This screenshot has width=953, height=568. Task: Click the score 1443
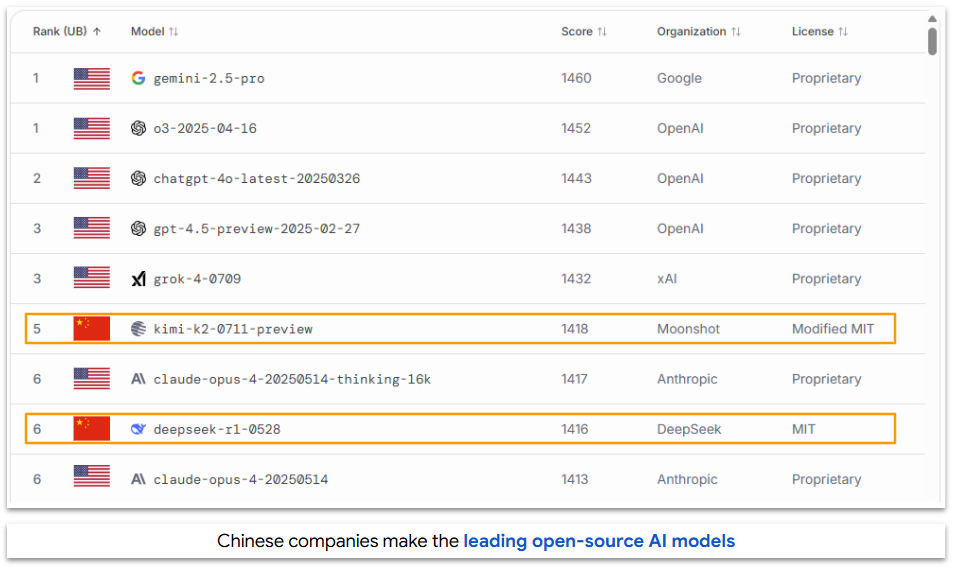click(x=576, y=179)
